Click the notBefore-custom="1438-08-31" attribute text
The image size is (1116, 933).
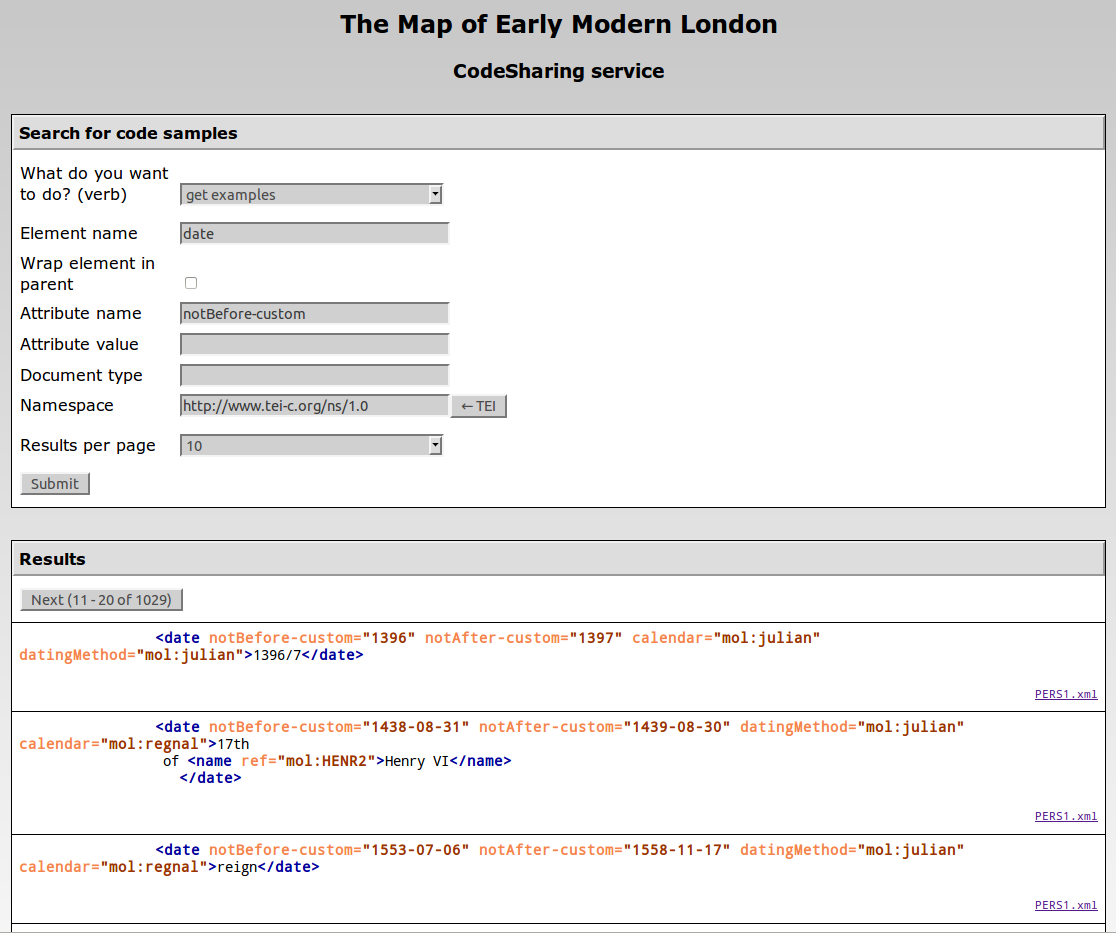coord(339,727)
